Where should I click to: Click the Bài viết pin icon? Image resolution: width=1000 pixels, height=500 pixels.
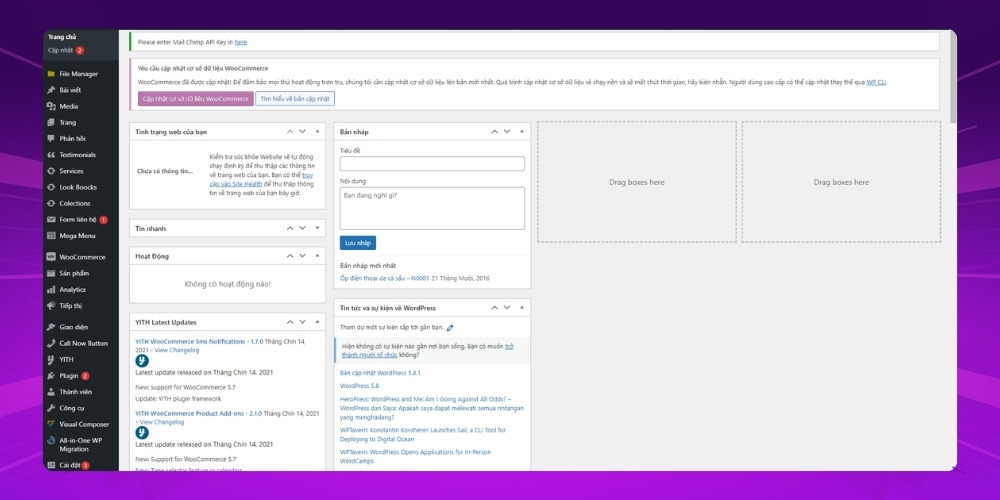pos(51,90)
